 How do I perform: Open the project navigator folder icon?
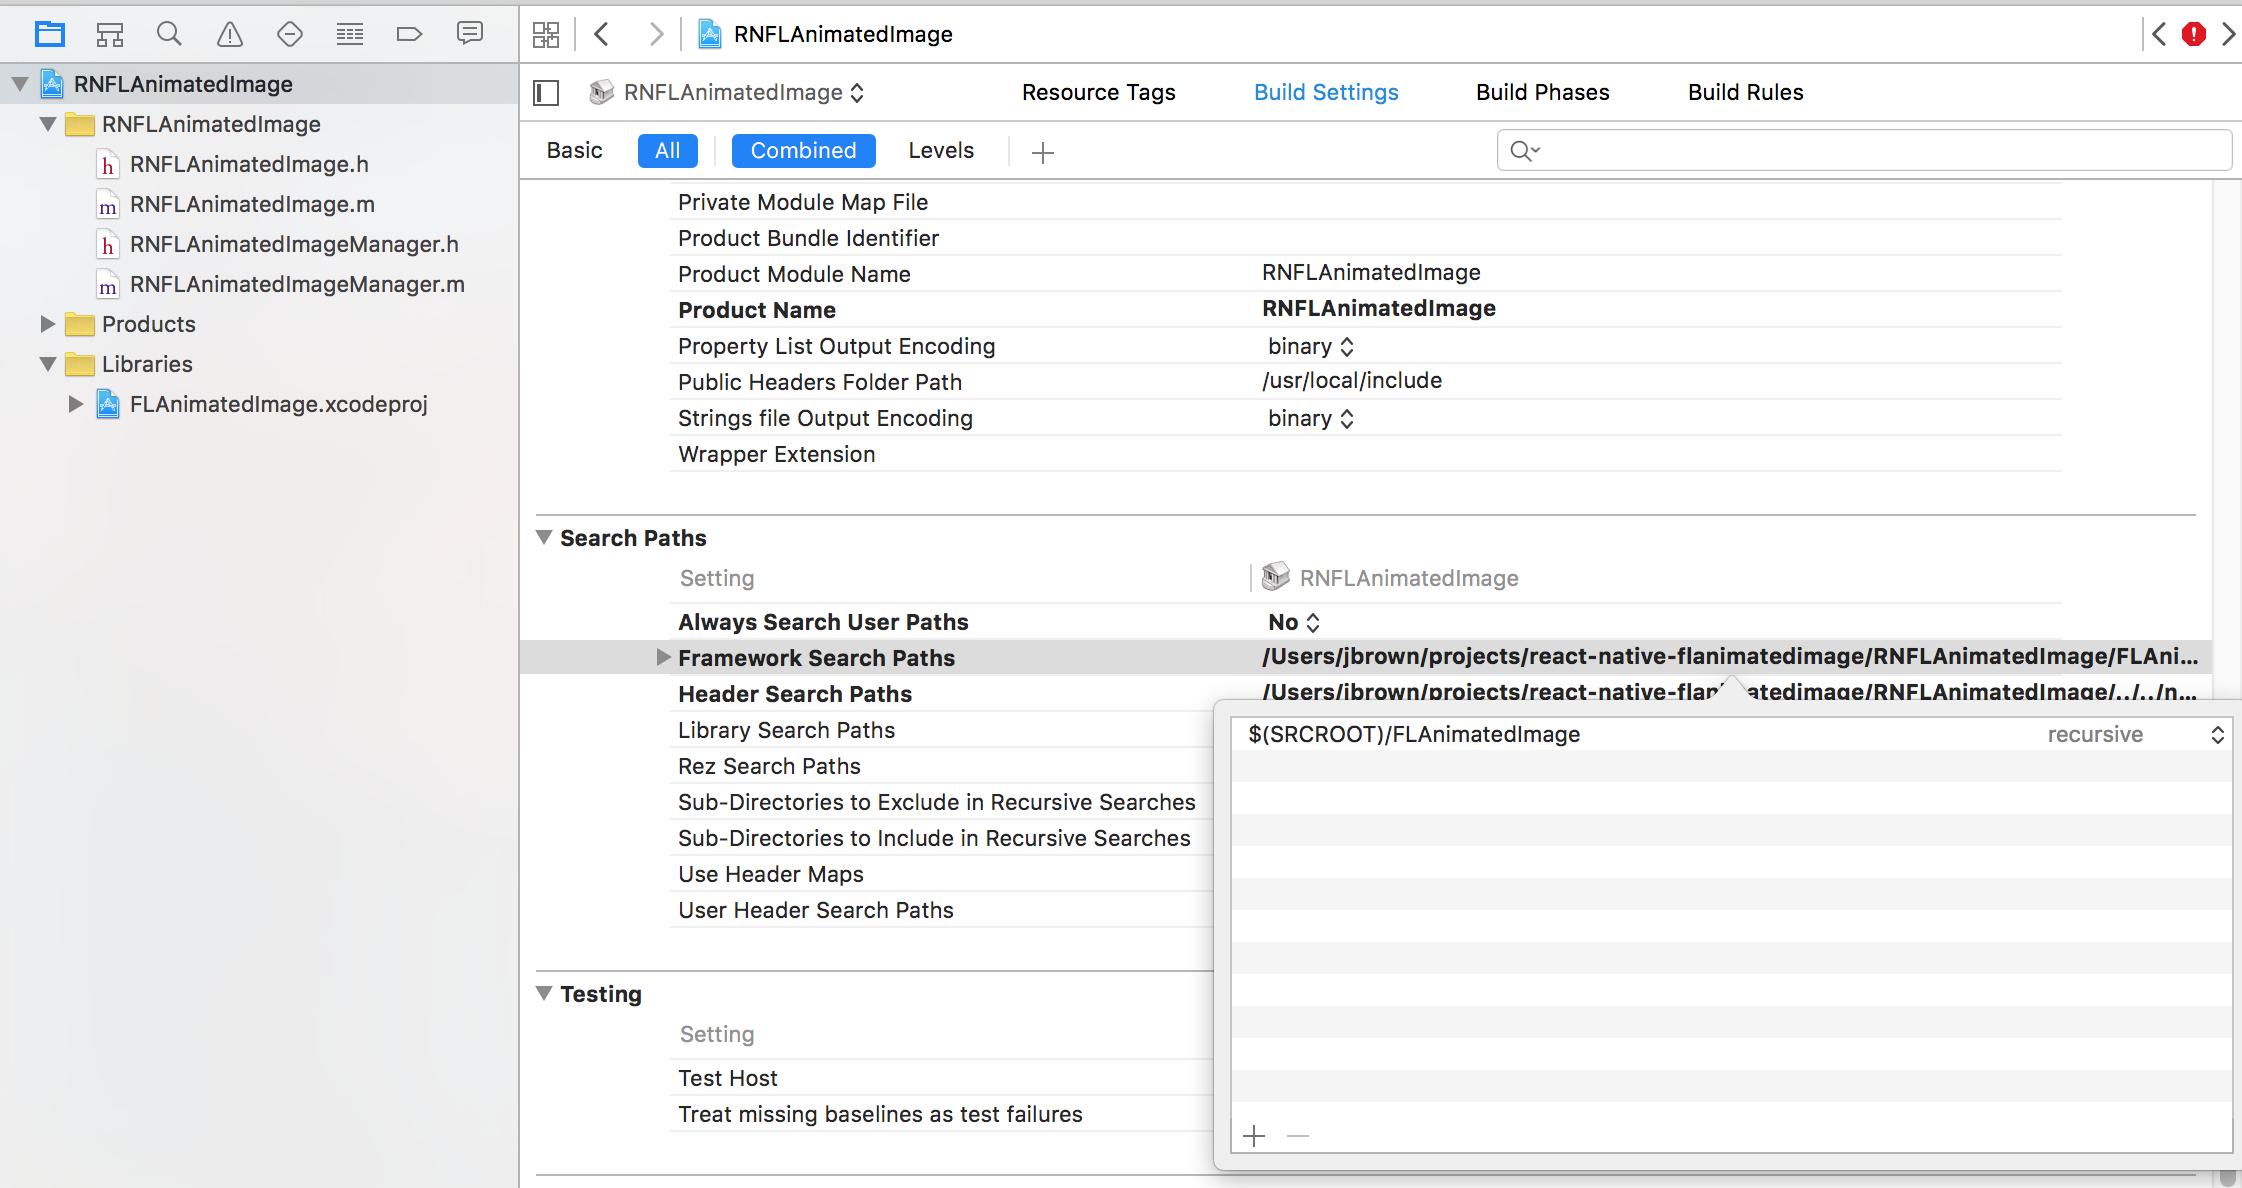tap(49, 34)
